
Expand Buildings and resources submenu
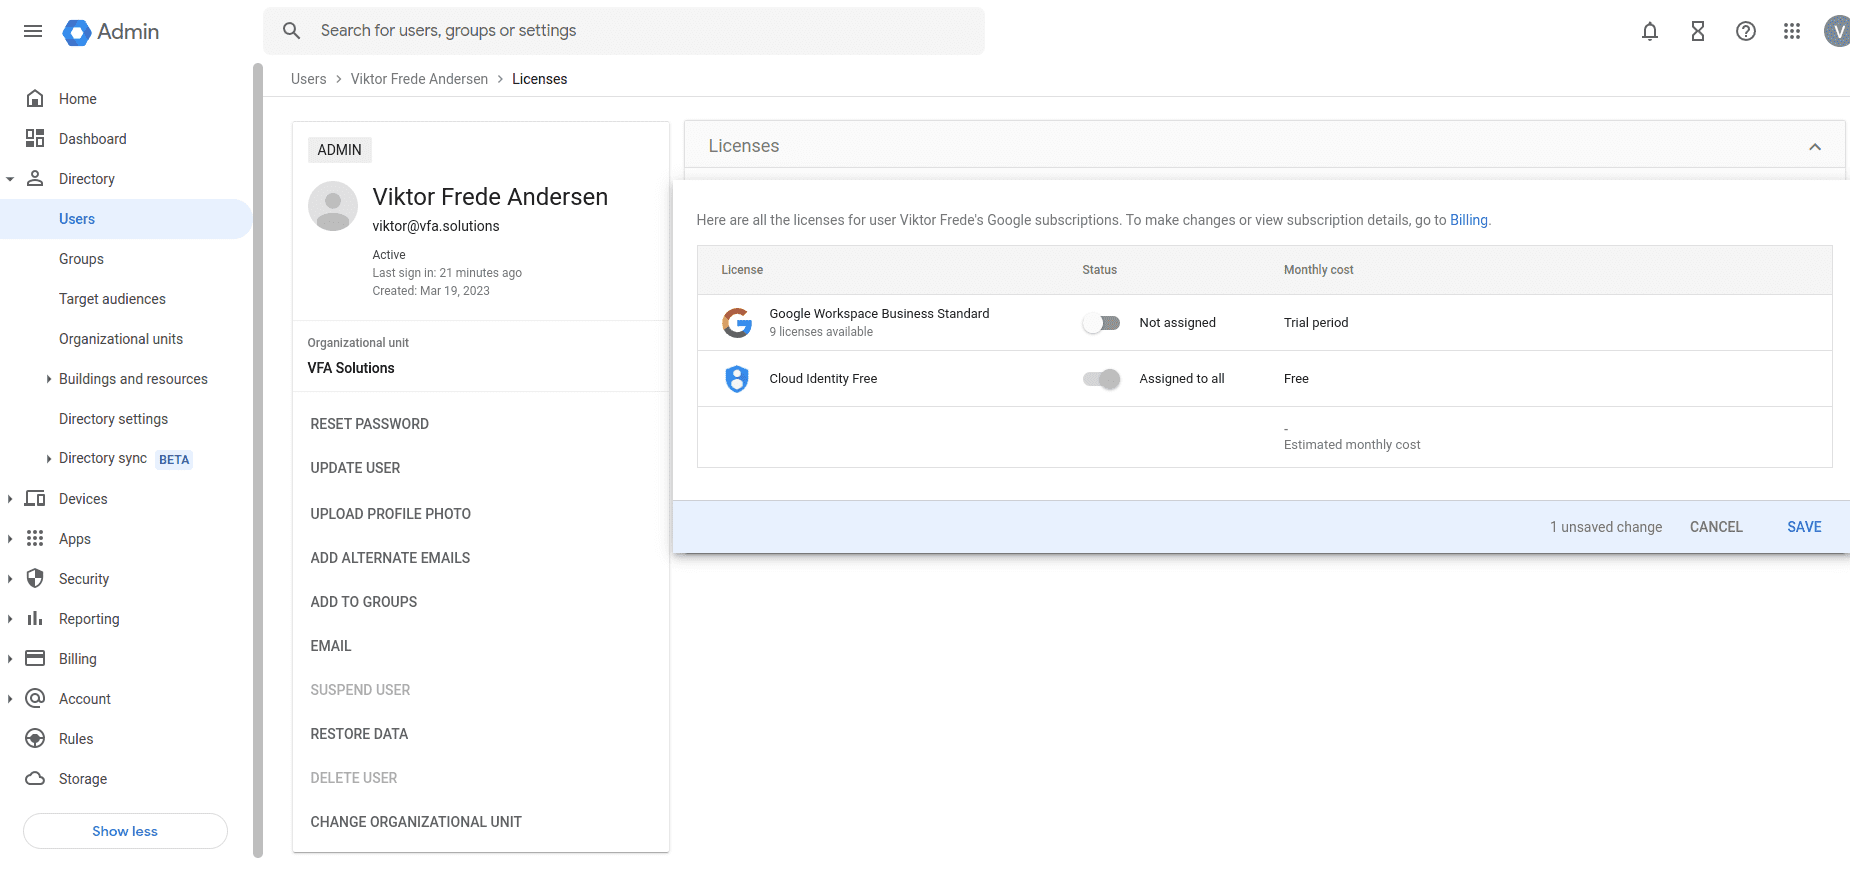[49, 379]
